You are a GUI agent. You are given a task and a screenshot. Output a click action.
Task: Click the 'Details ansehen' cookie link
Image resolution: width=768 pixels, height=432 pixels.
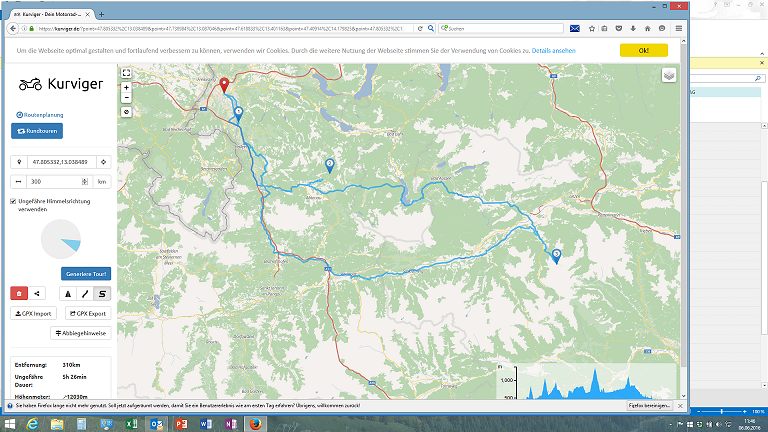[553, 49]
